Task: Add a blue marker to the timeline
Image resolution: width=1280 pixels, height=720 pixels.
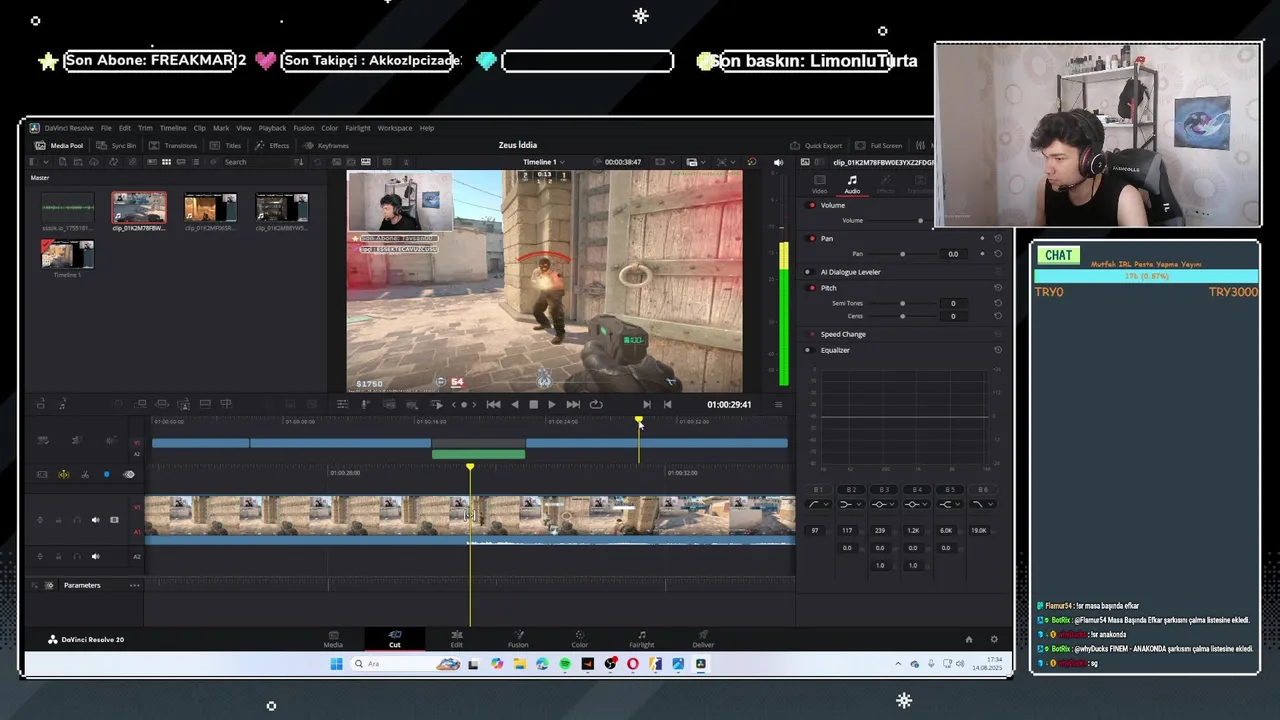Action: pos(107,474)
